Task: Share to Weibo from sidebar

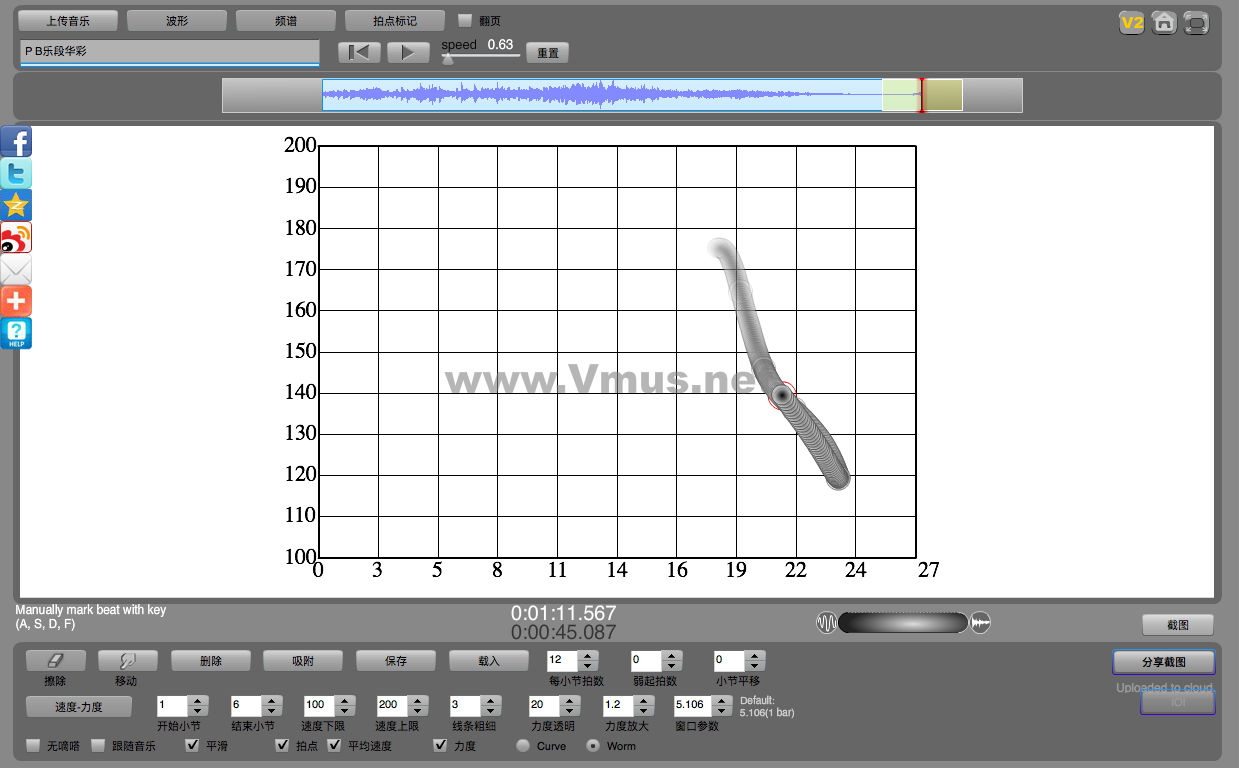Action: (x=16, y=238)
